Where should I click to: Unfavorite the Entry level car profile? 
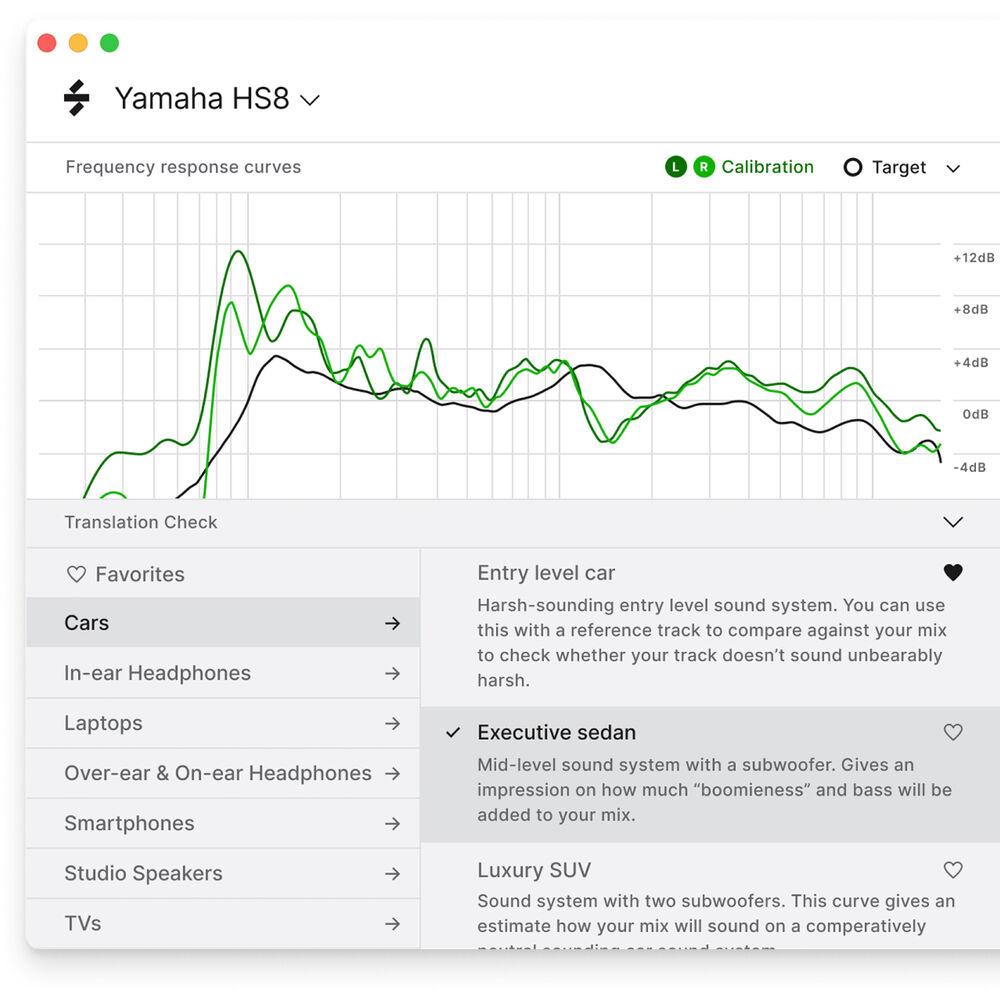(x=953, y=573)
